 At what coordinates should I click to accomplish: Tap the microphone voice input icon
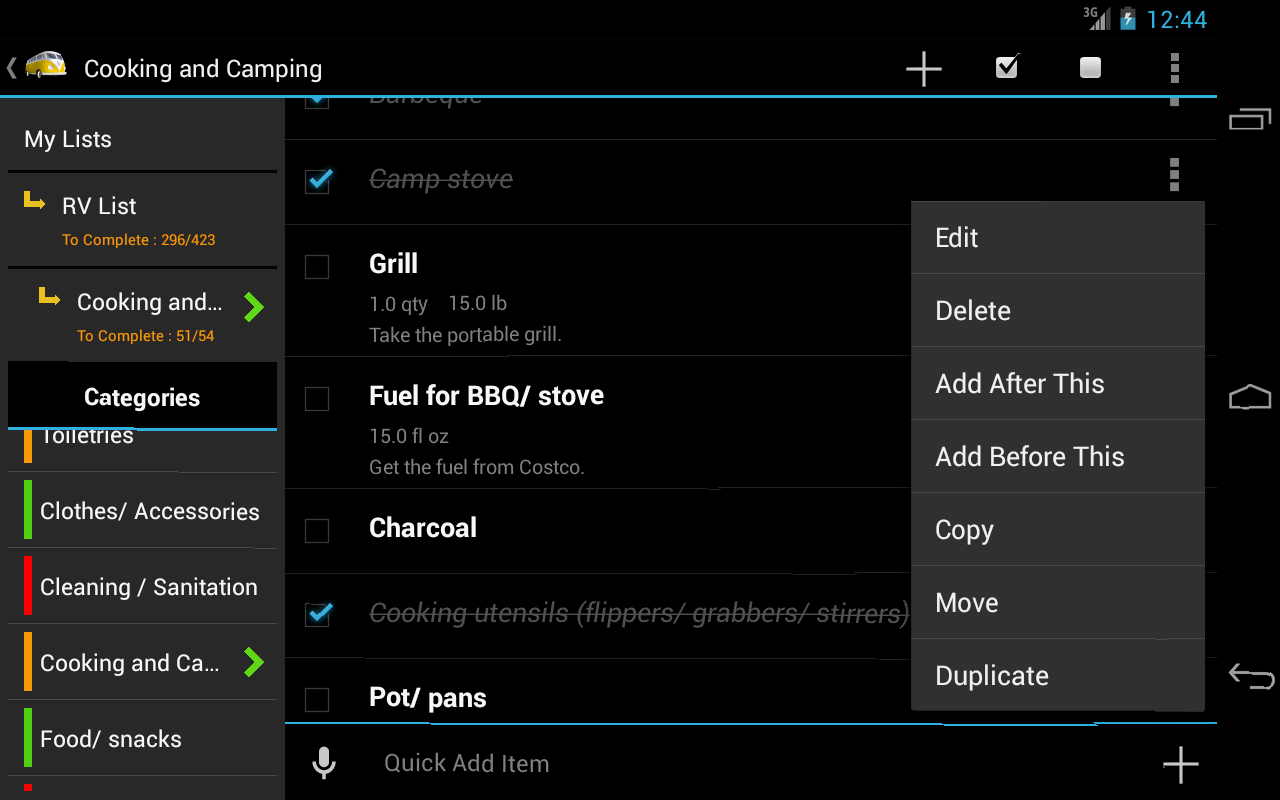(323, 763)
